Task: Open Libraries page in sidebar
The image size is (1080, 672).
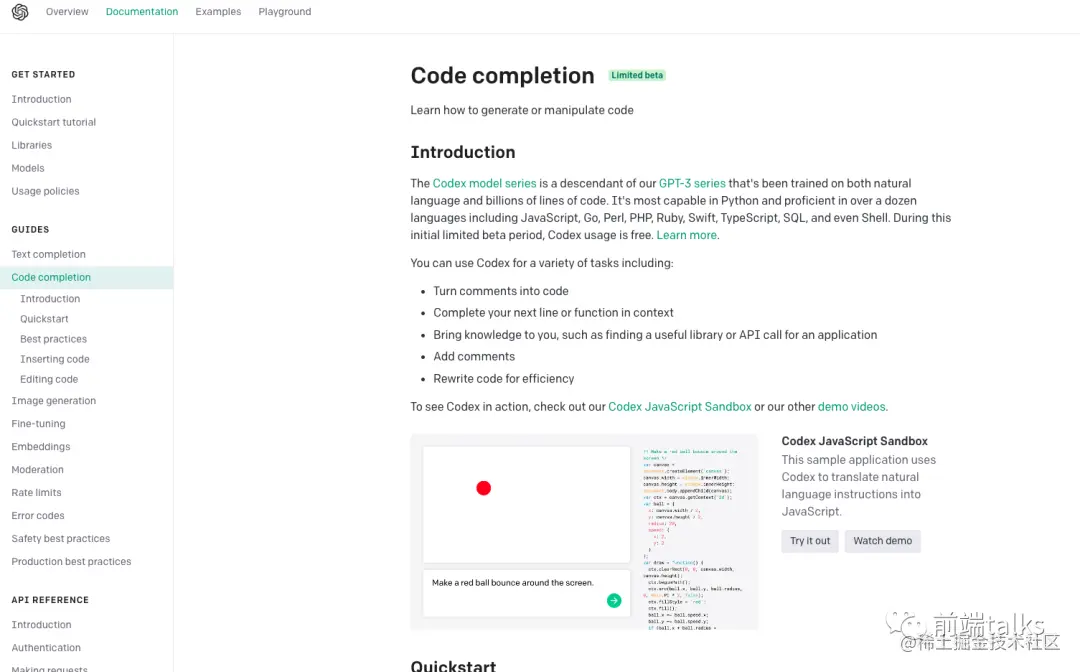Action: click(x=32, y=145)
